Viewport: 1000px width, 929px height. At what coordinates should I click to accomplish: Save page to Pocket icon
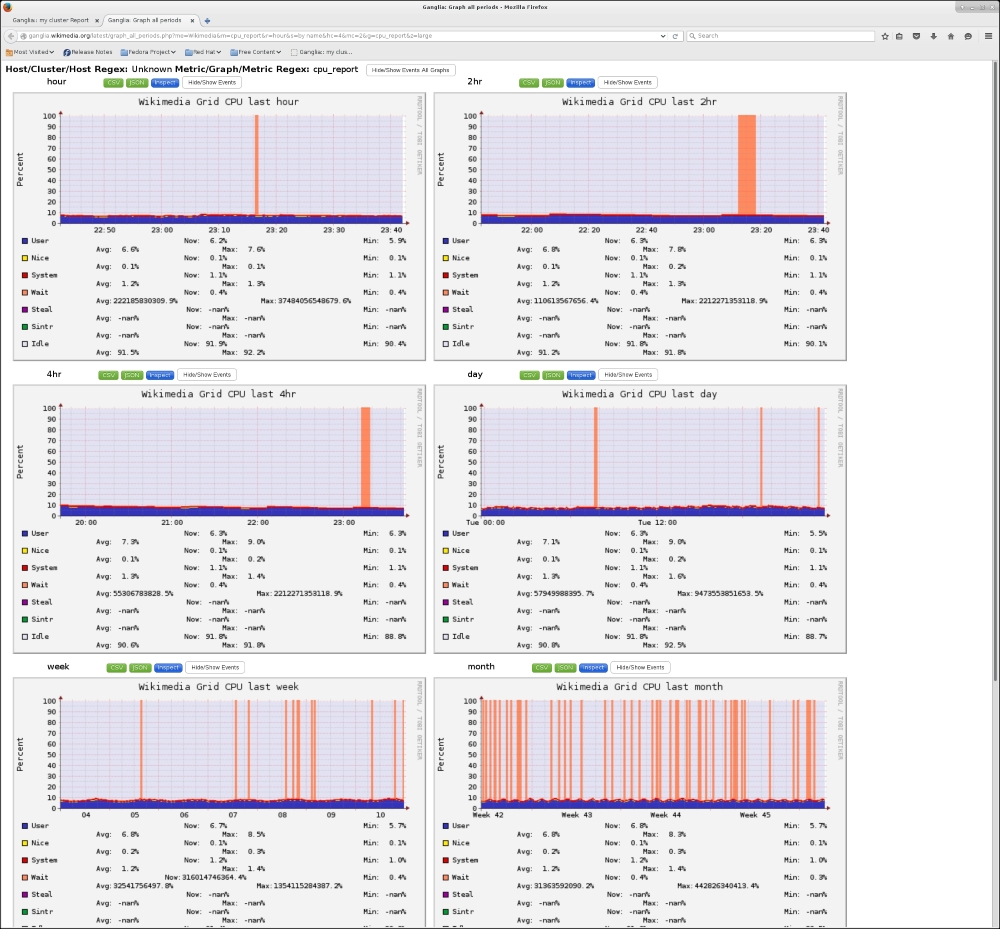tap(916, 36)
